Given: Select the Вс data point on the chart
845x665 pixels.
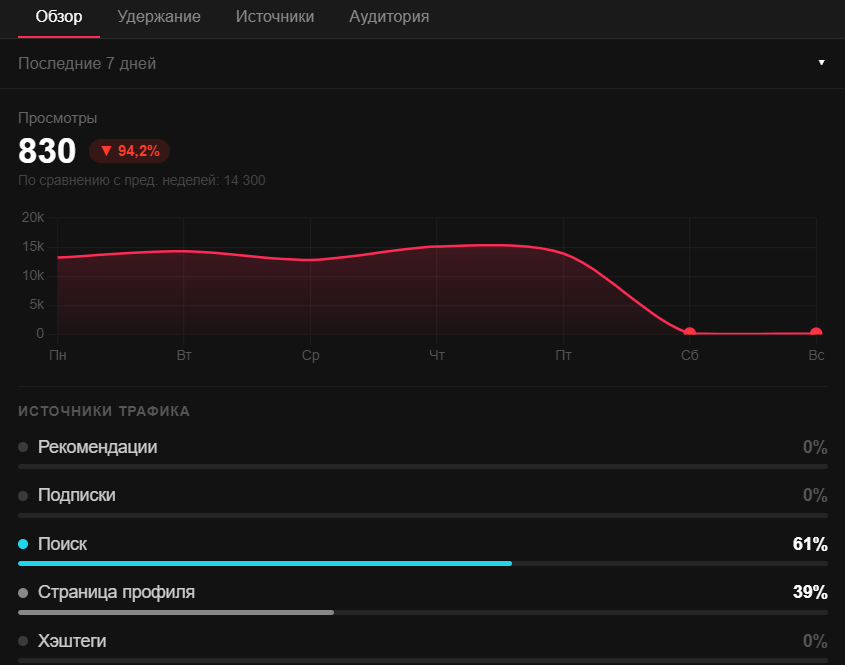Looking at the screenshot, I should click(816, 332).
